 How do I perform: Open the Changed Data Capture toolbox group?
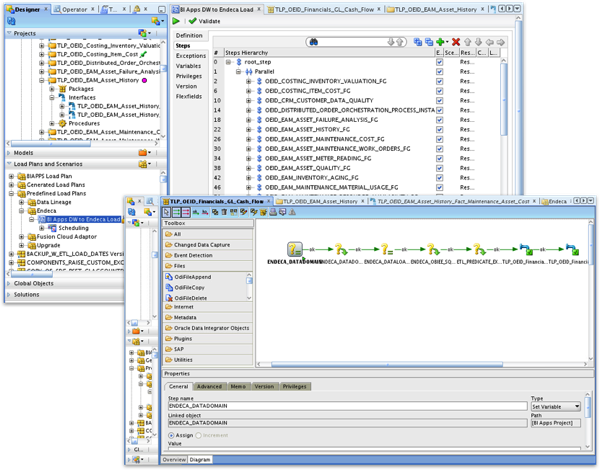[208, 245]
